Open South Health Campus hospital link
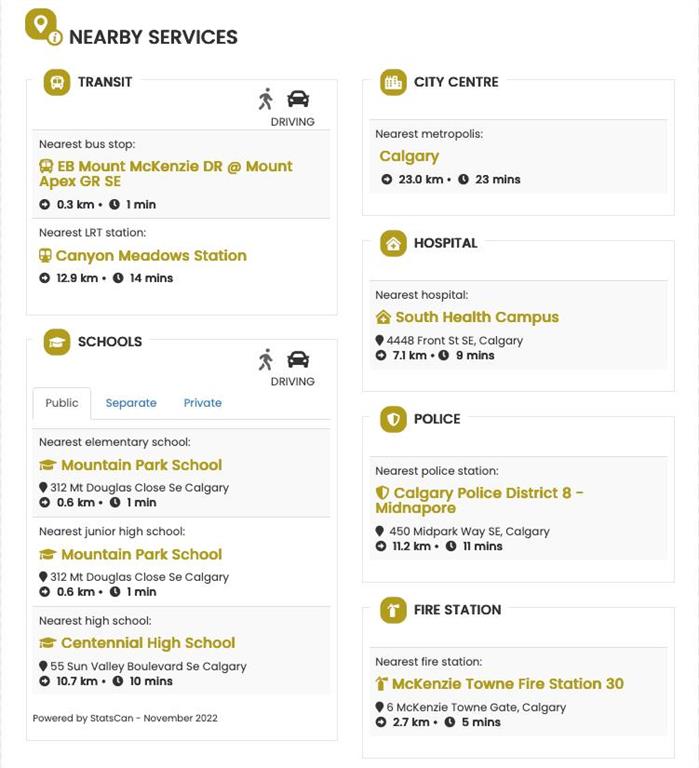Viewport: 699px width, 768px height. click(476, 317)
